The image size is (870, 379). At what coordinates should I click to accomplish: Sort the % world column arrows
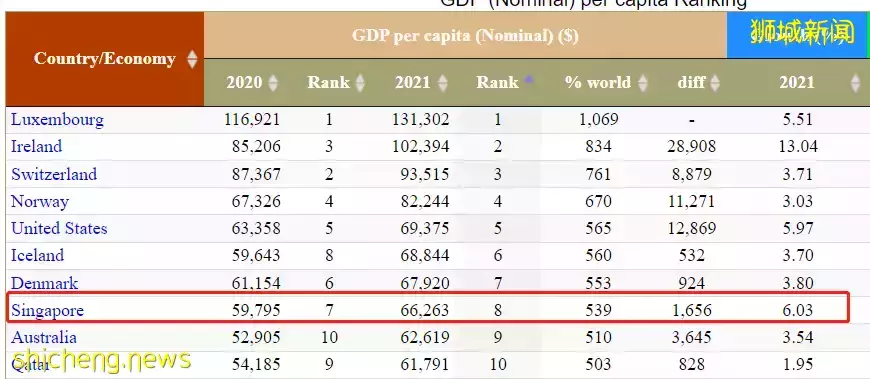pos(643,83)
